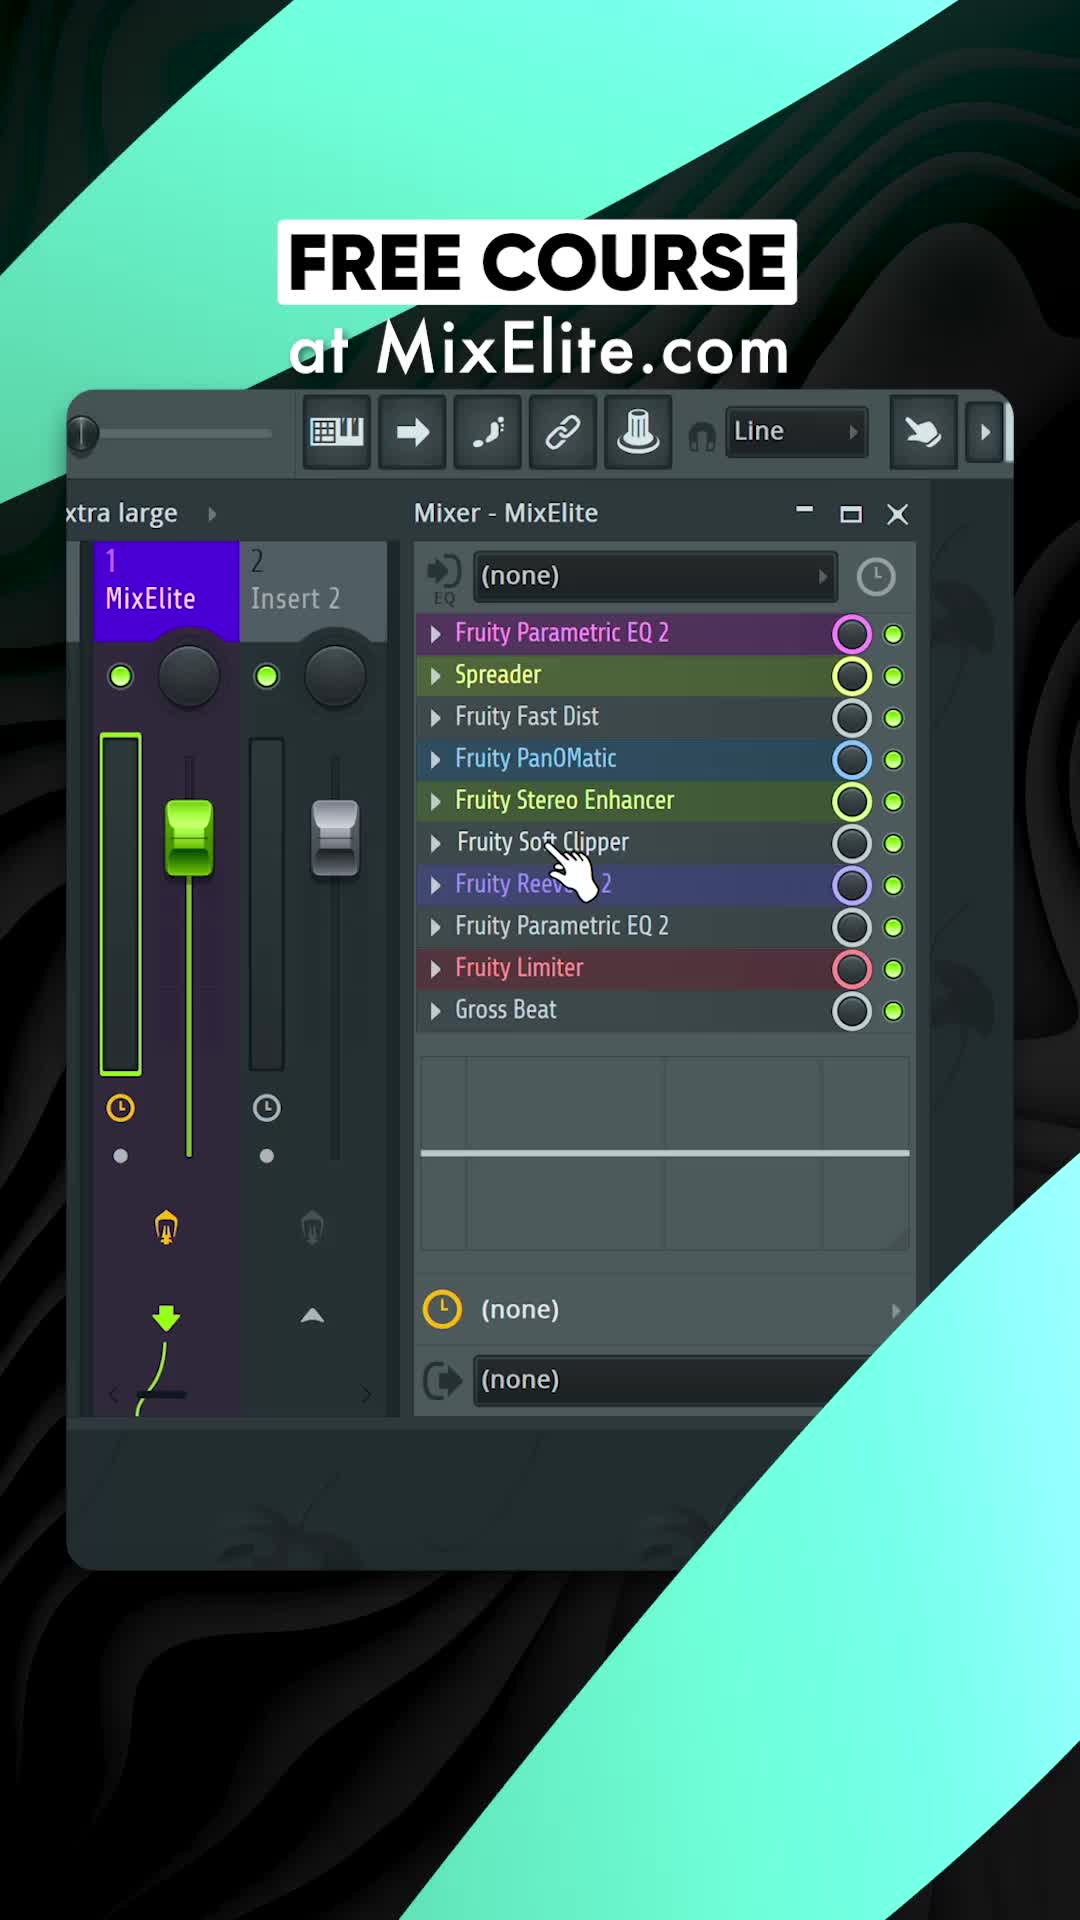Open the Line snap dropdown

[x=796, y=432]
